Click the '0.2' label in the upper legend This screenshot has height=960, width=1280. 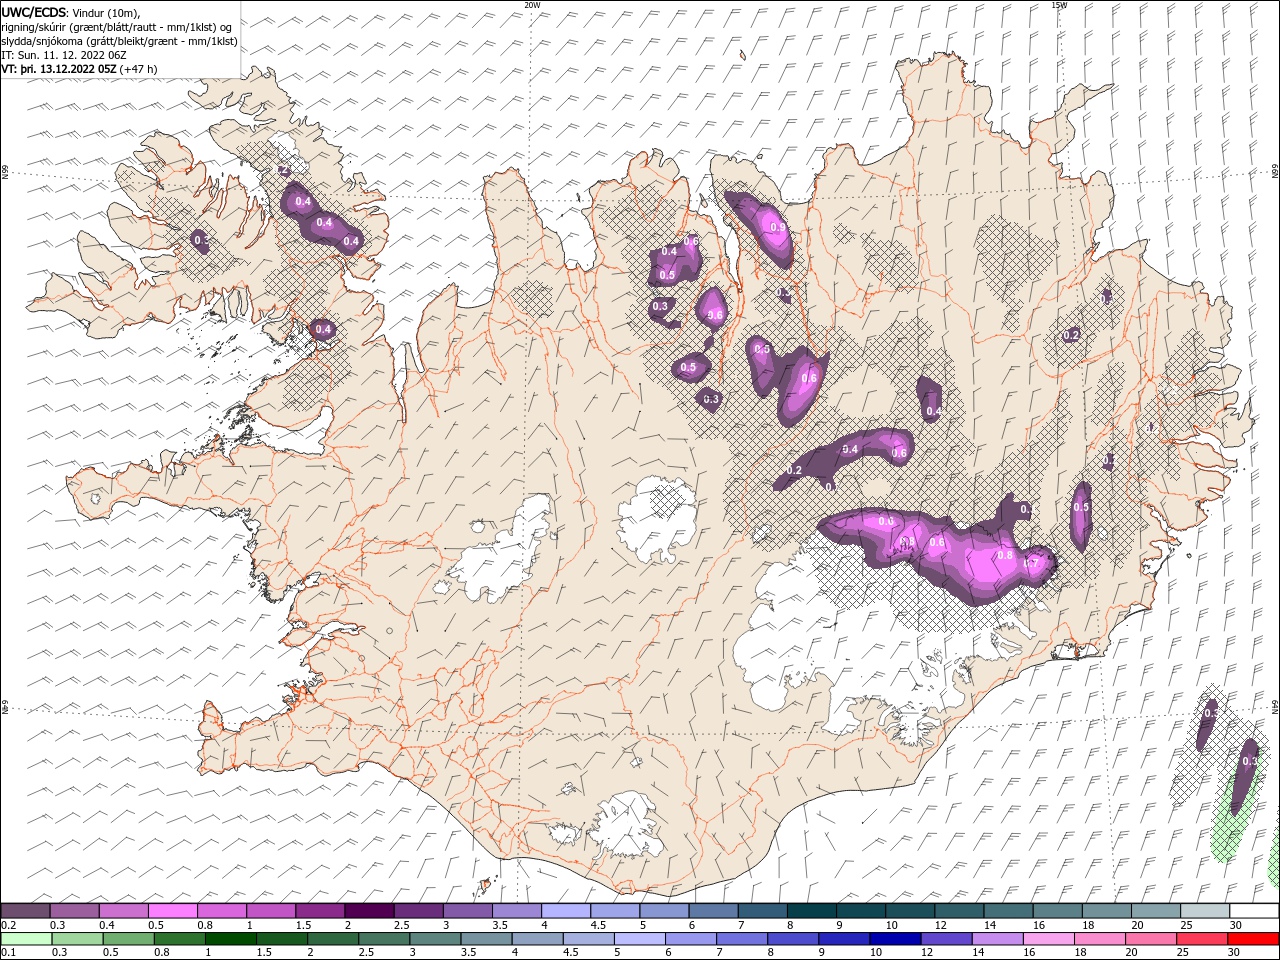click(x=10, y=925)
